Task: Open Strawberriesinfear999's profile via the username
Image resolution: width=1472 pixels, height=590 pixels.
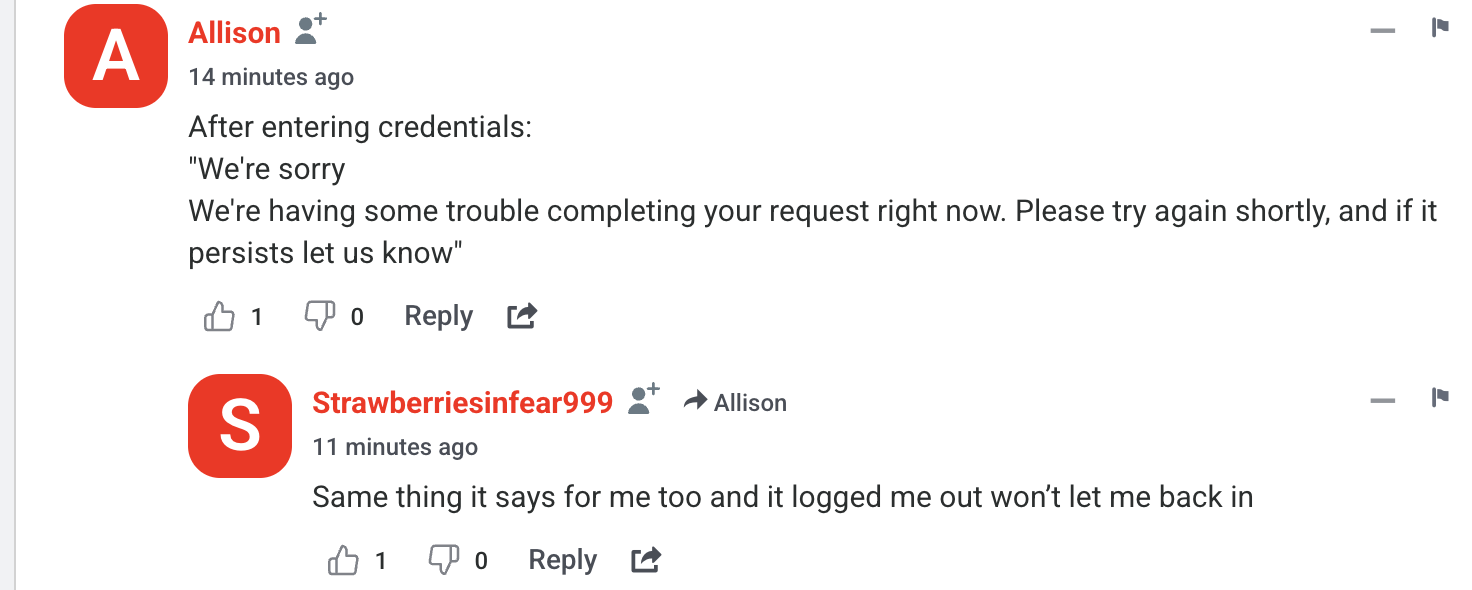Action: (x=462, y=402)
